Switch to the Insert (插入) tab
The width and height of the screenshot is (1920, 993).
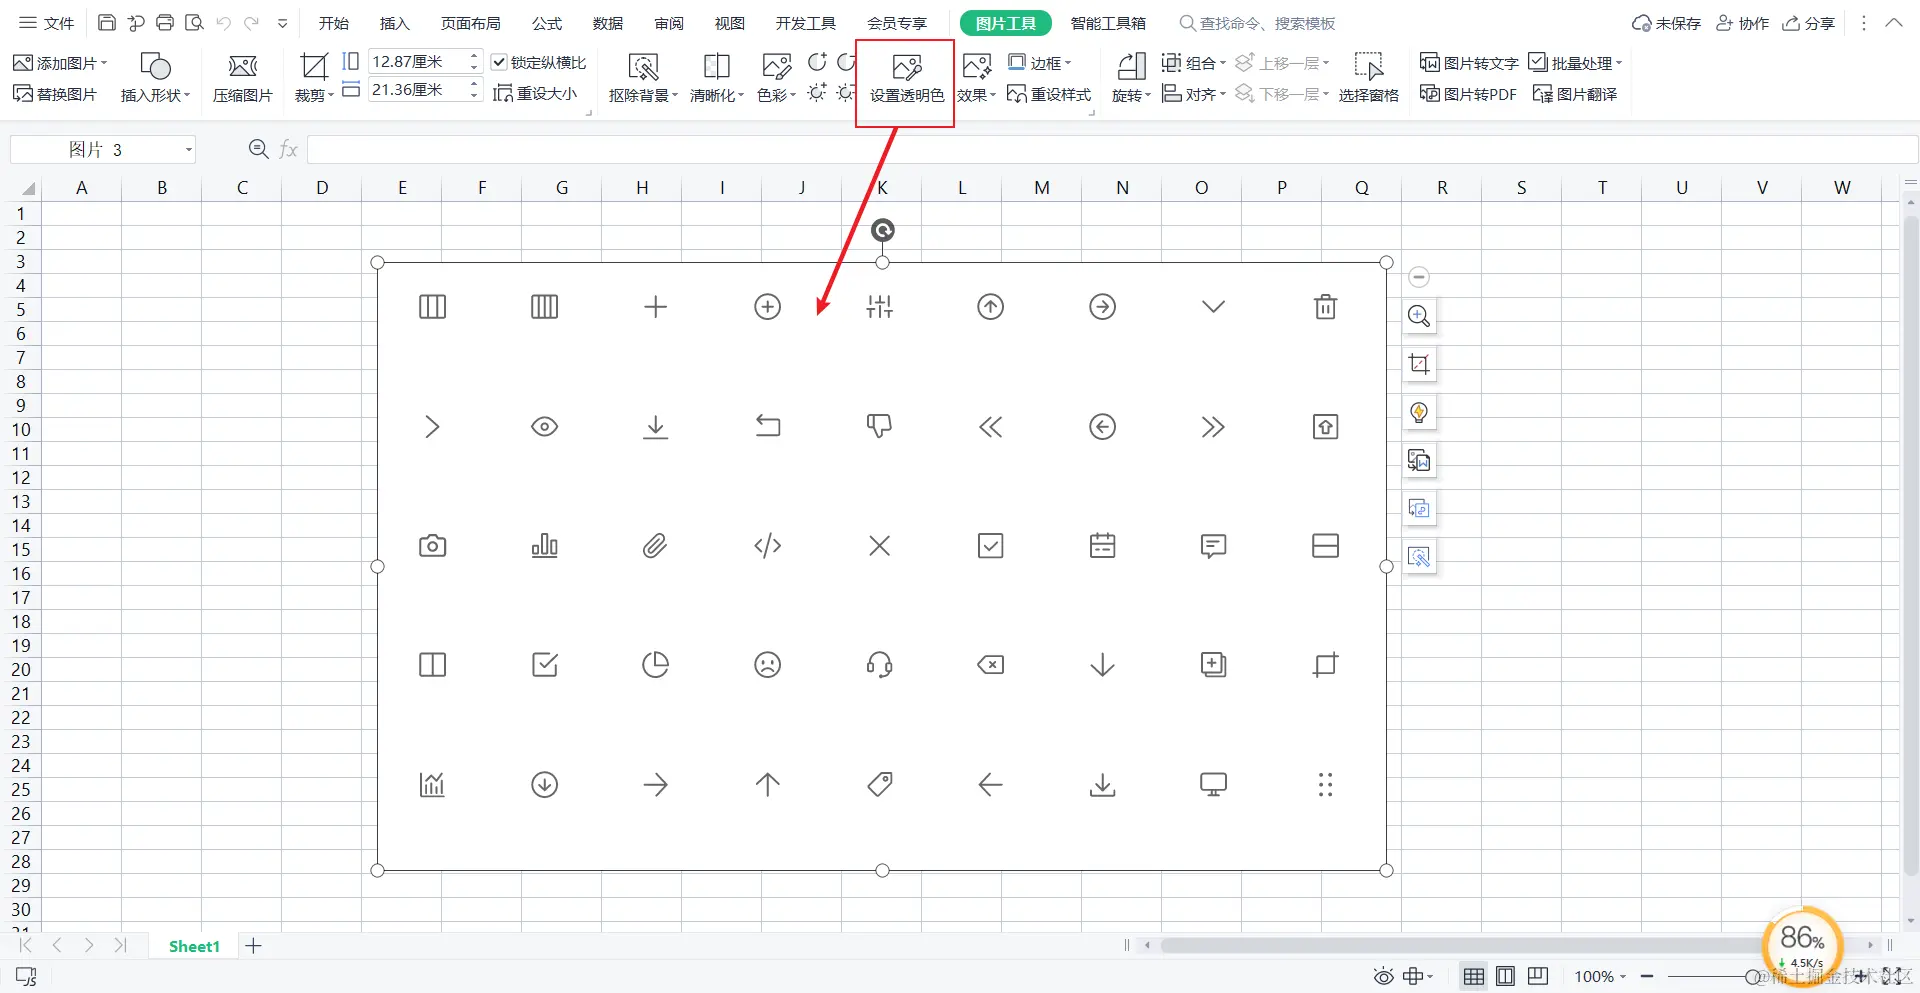pyautogui.click(x=394, y=23)
